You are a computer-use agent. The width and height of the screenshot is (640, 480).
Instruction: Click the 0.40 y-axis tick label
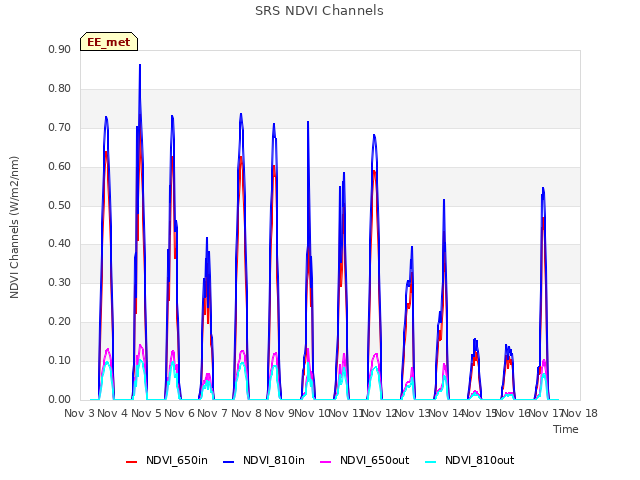click(x=60, y=244)
